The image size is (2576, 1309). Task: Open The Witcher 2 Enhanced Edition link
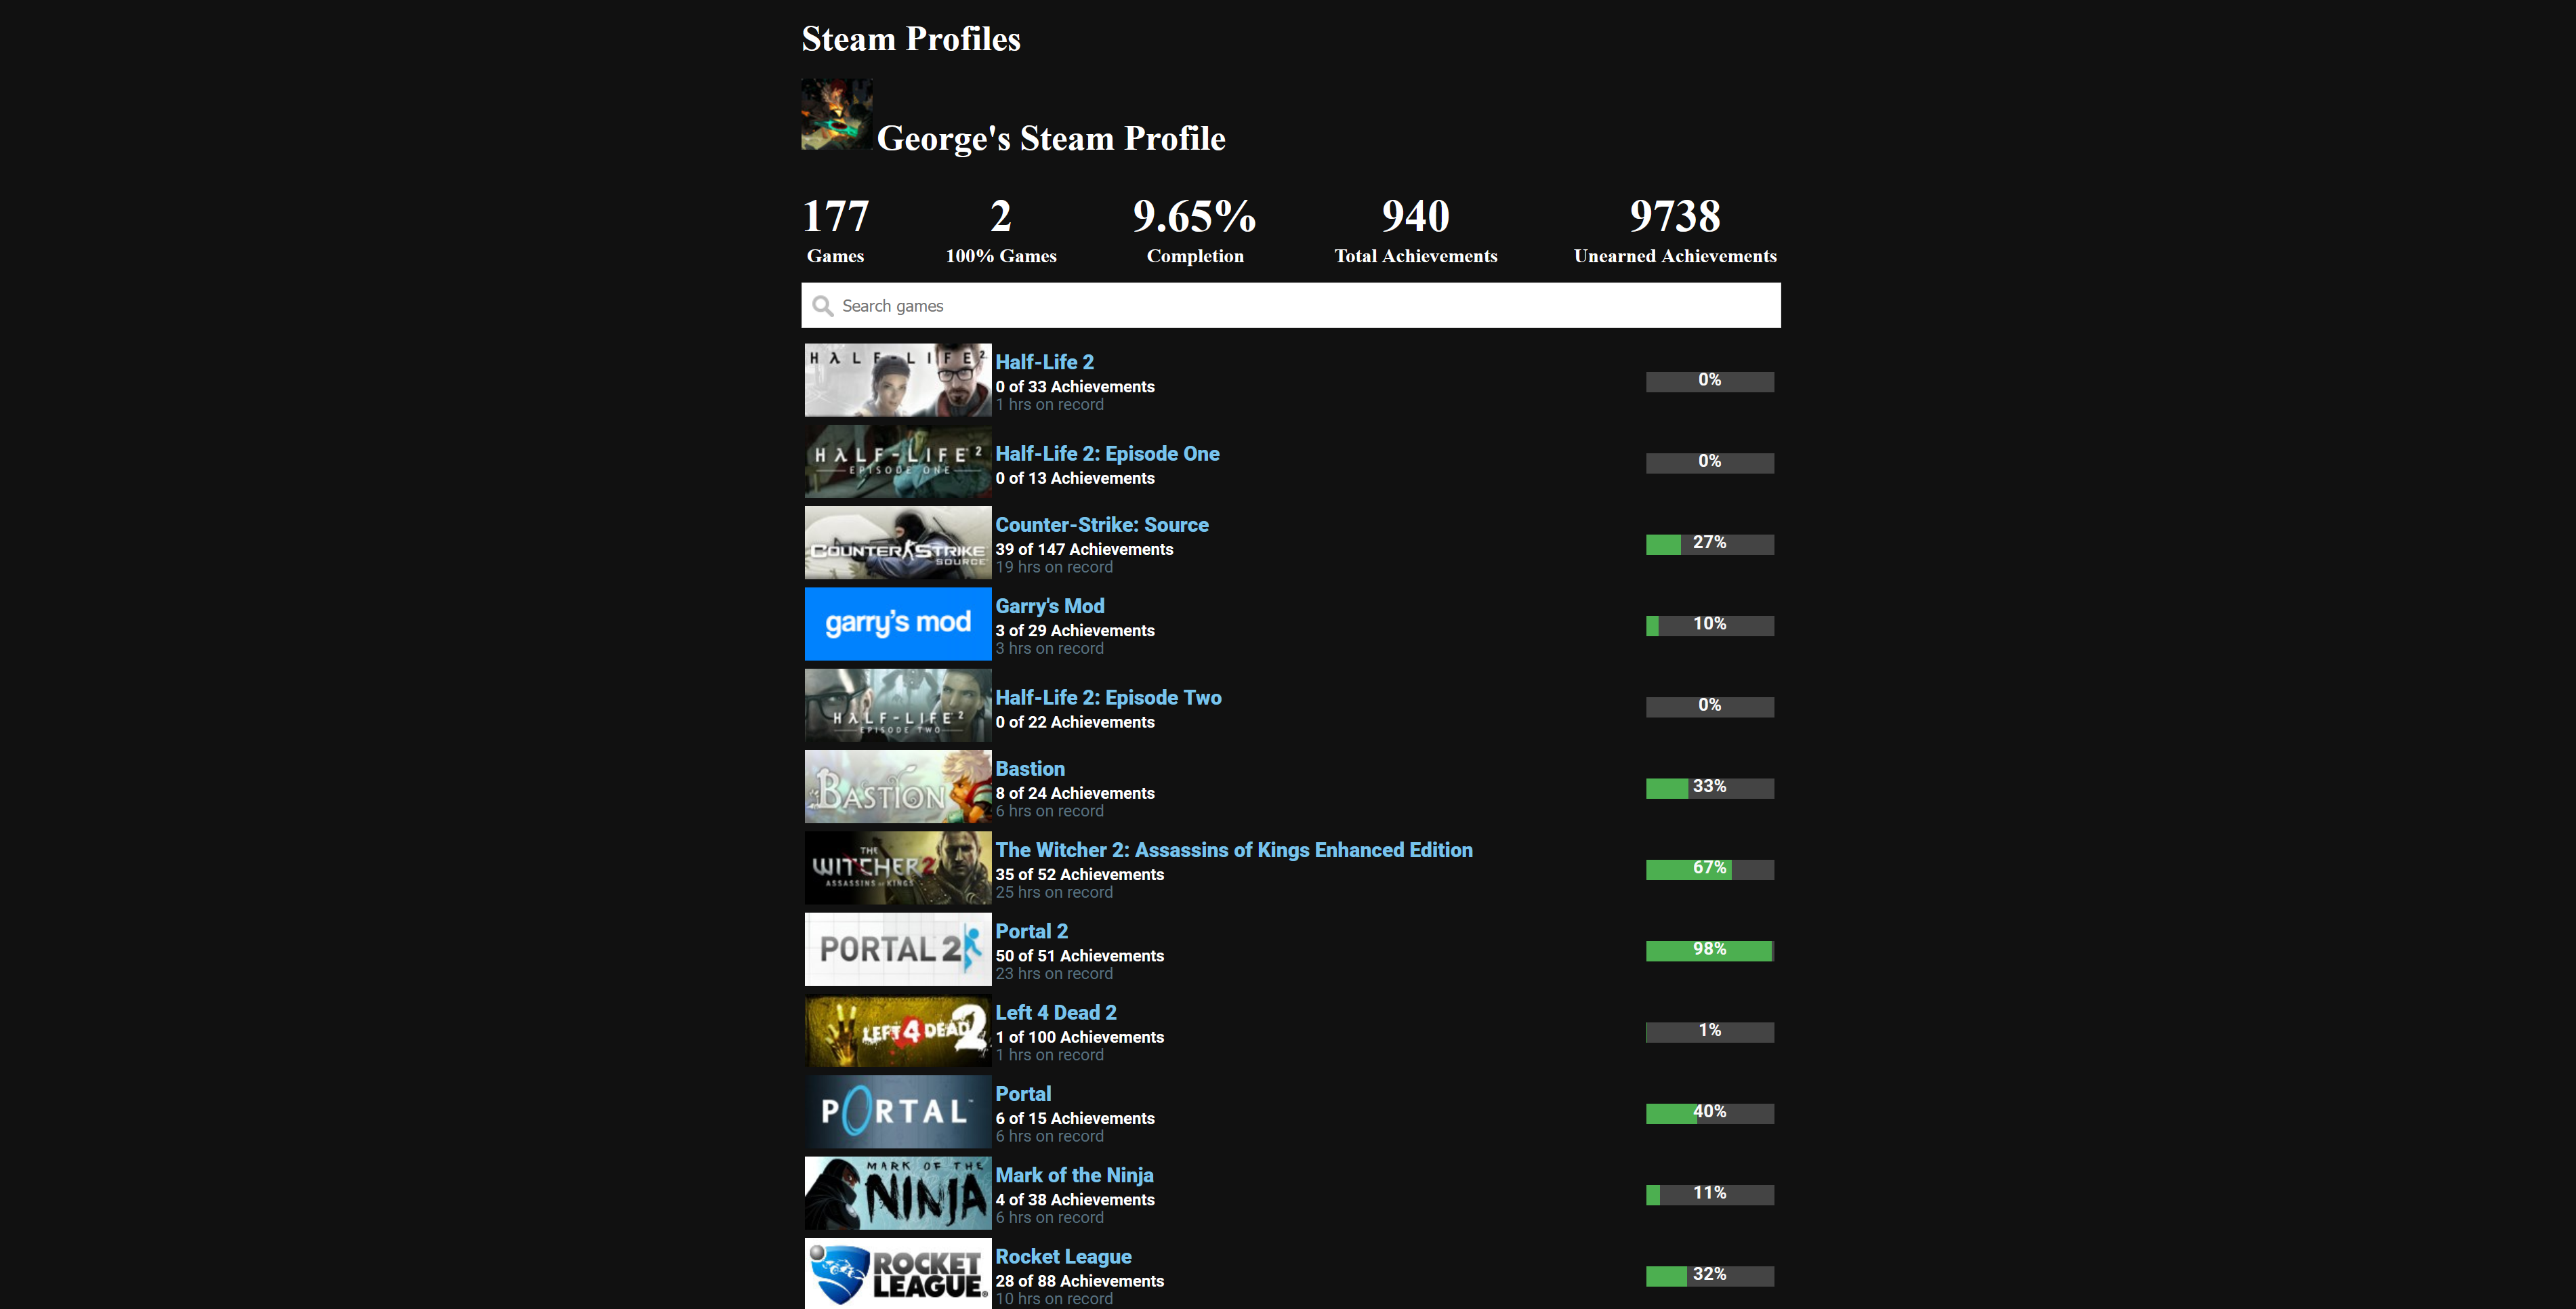click(1233, 850)
